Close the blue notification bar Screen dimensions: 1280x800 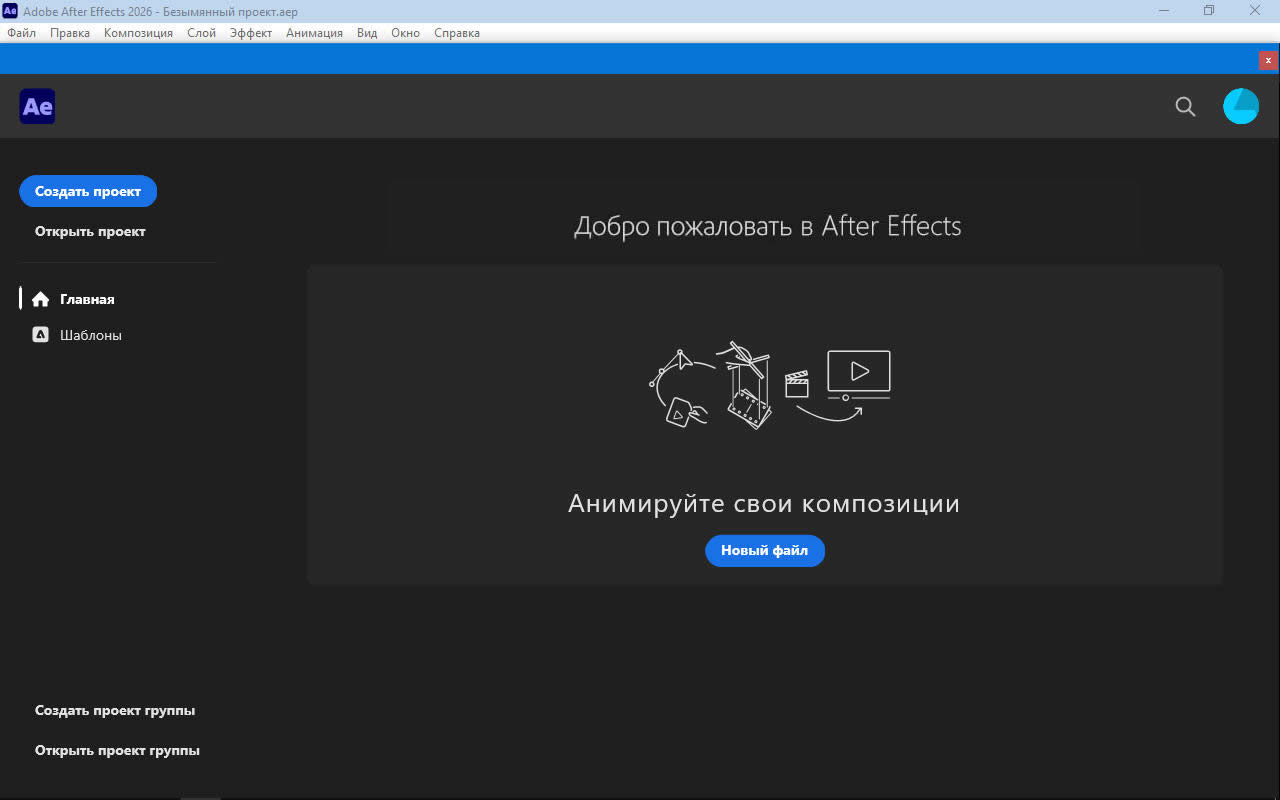[1268, 60]
